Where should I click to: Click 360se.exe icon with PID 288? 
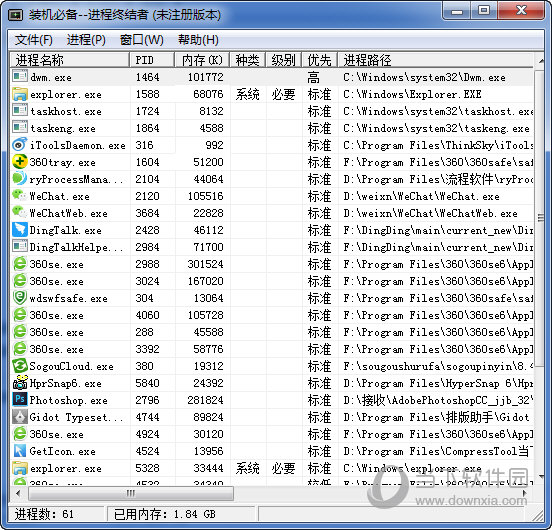(x=20, y=332)
